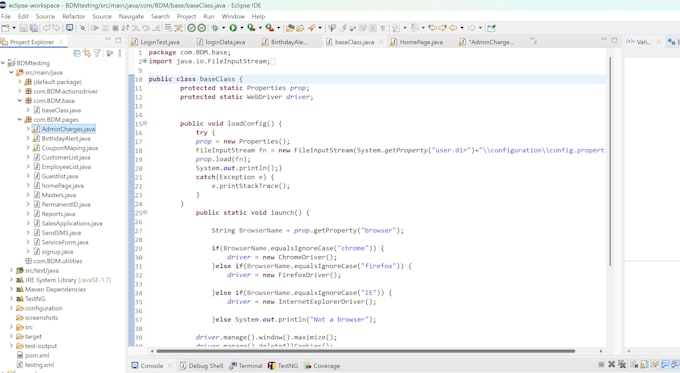The height and width of the screenshot is (373, 680).
Task: Minimize the Project Explorer panel
Action: 108,40
